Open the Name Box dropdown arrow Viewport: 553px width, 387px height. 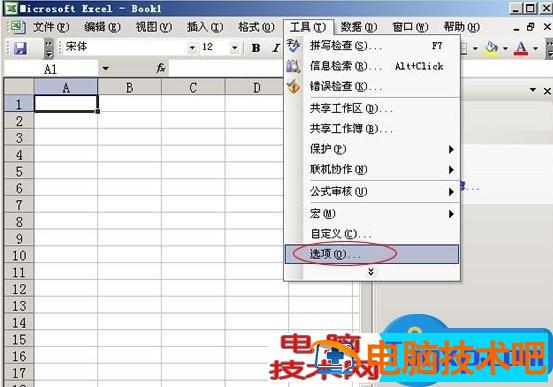(105, 68)
